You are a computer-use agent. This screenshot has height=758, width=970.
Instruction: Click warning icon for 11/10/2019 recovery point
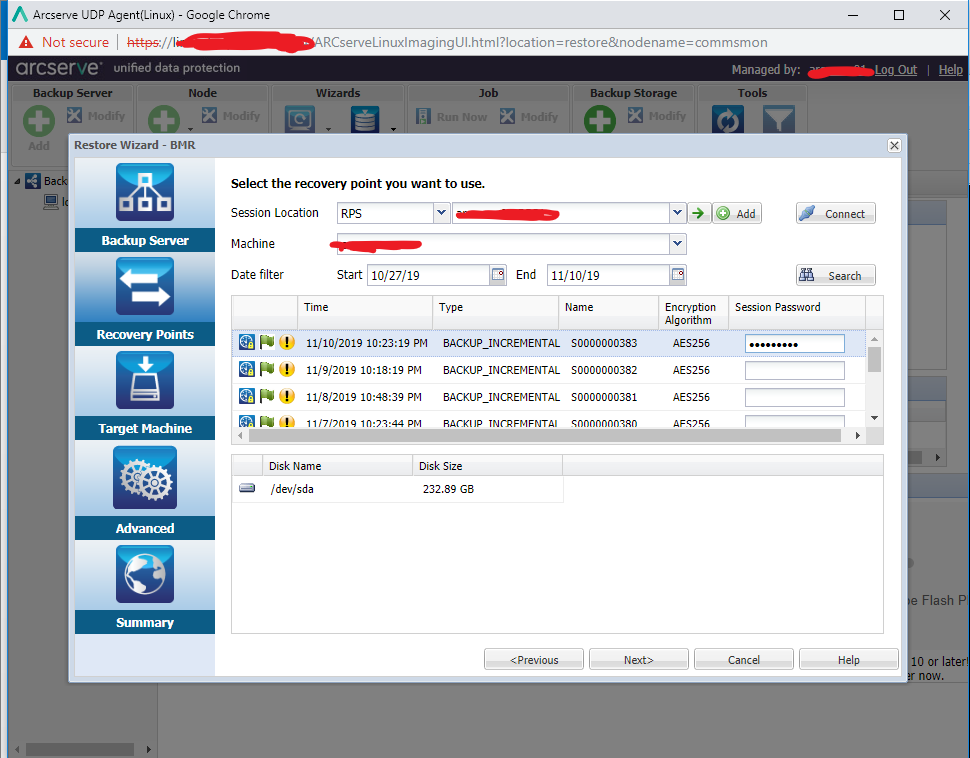[x=287, y=342]
